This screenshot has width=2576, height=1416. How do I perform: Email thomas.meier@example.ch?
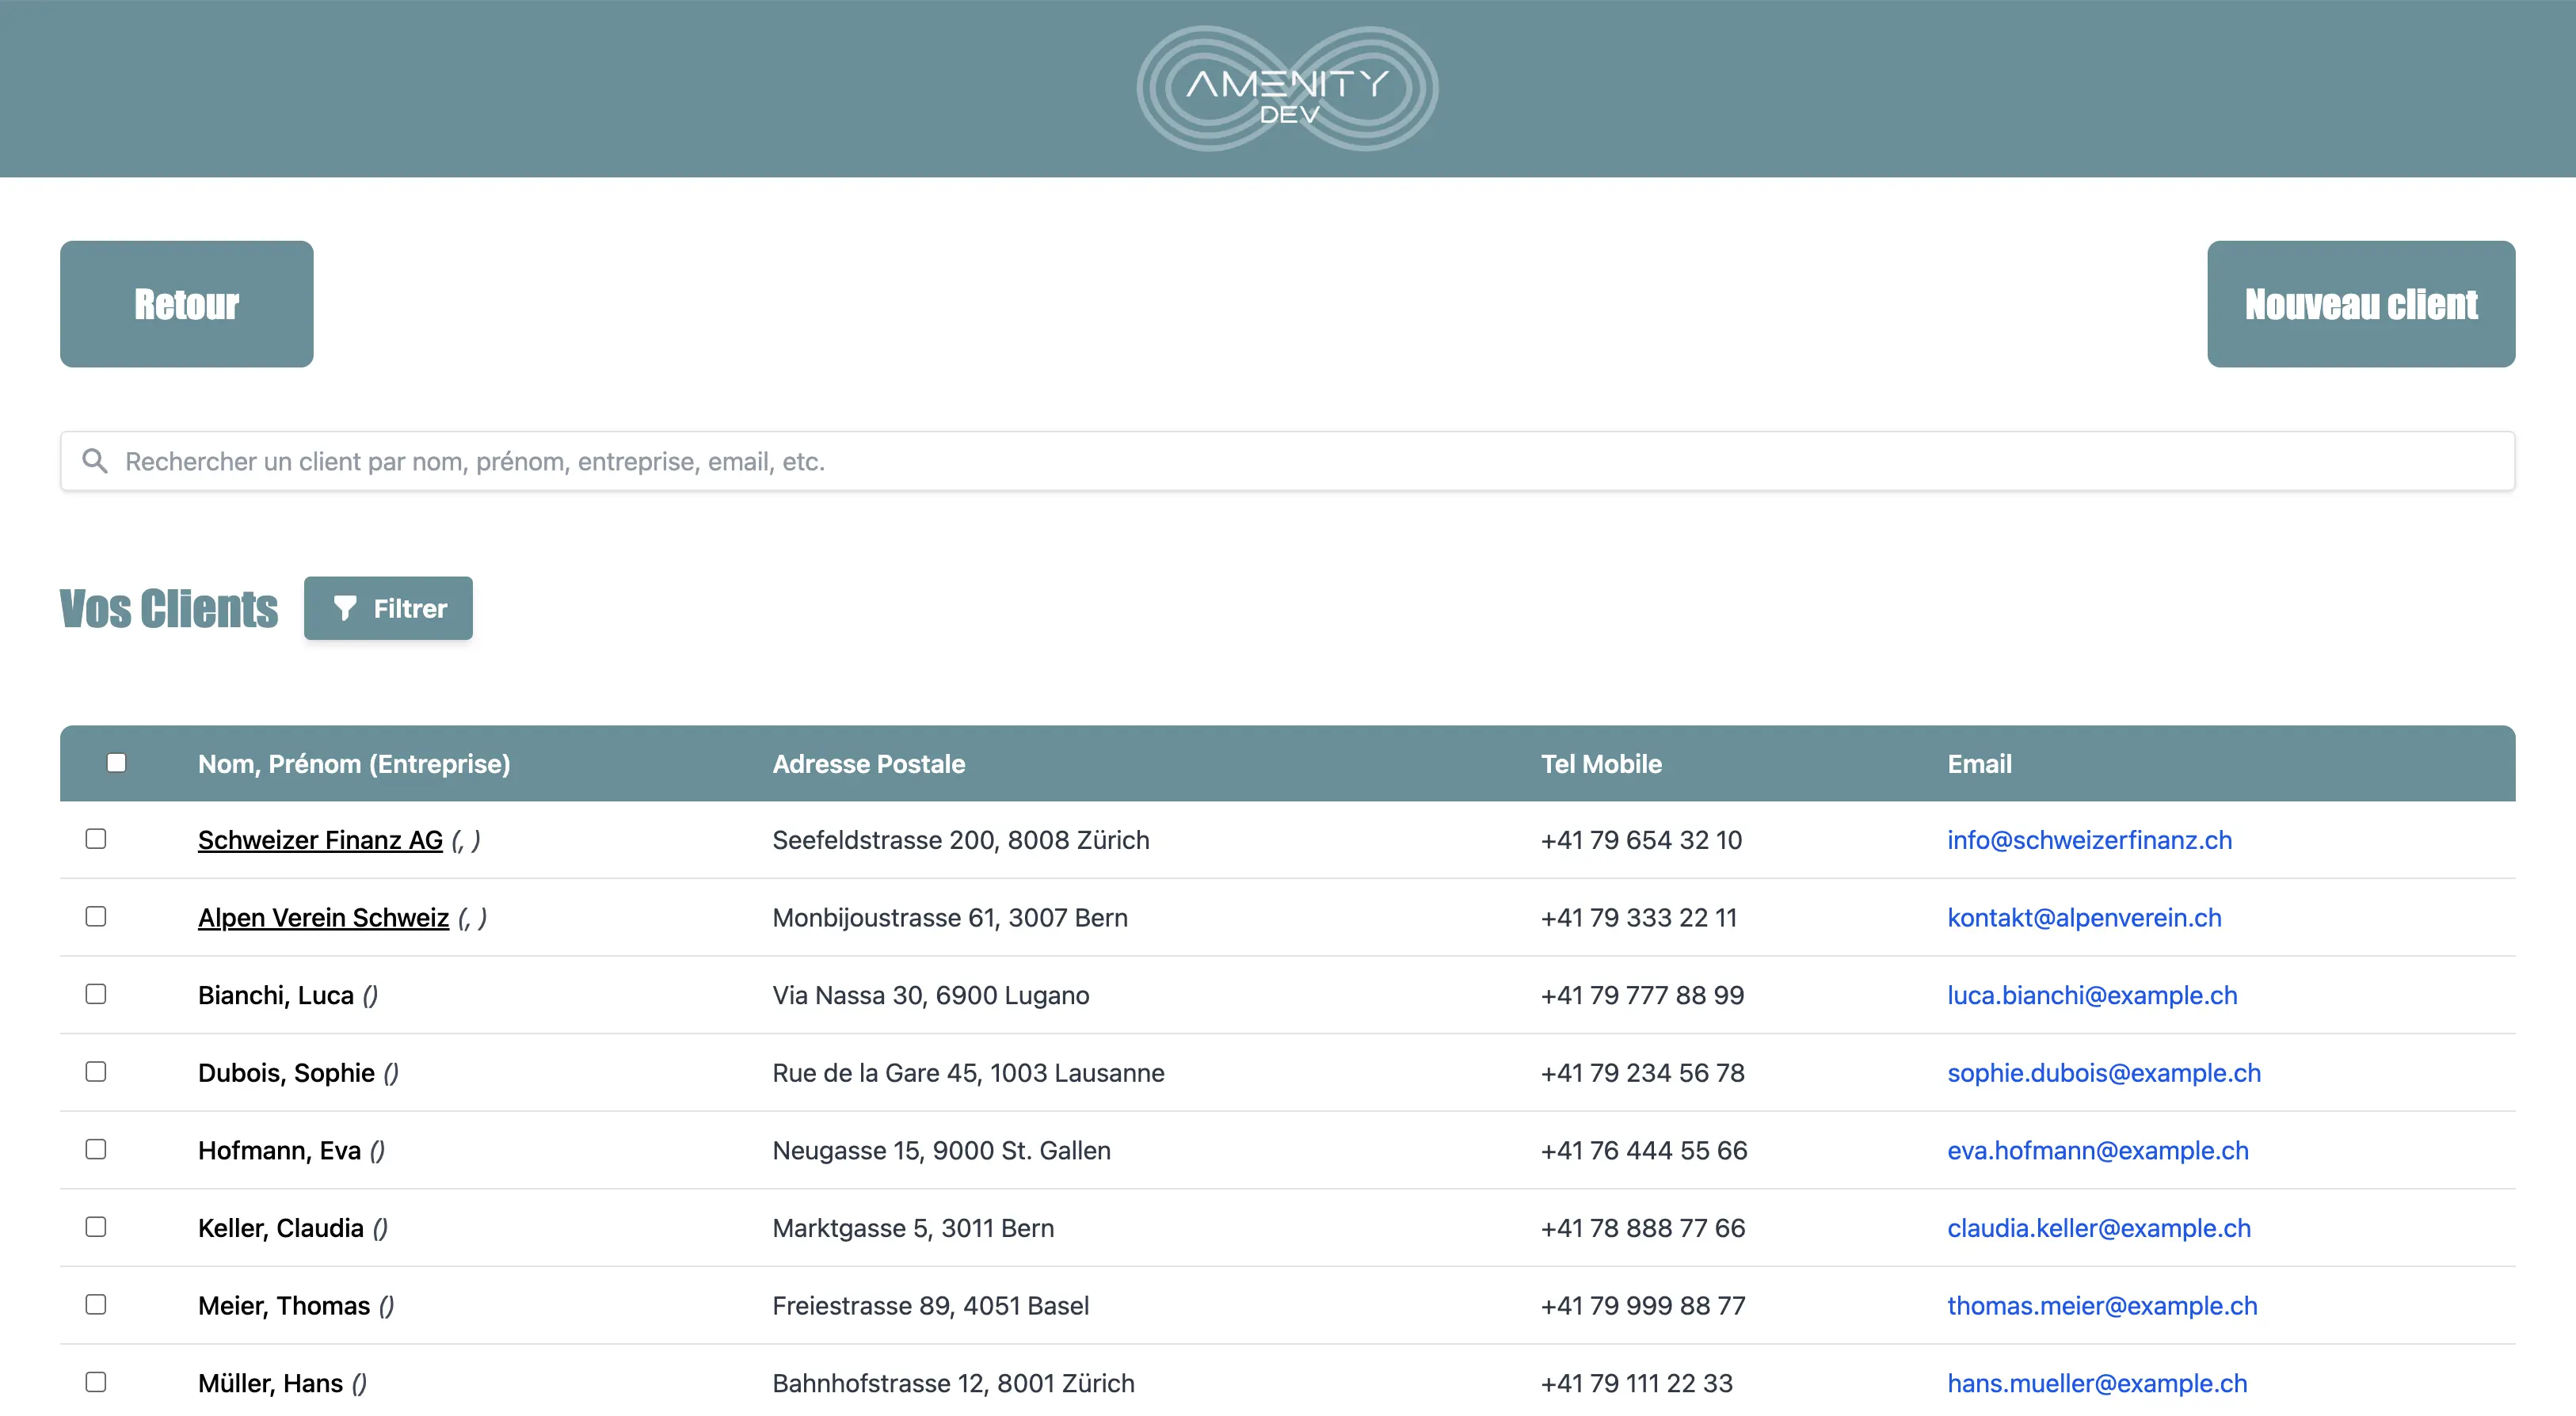click(x=2102, y=1305)
